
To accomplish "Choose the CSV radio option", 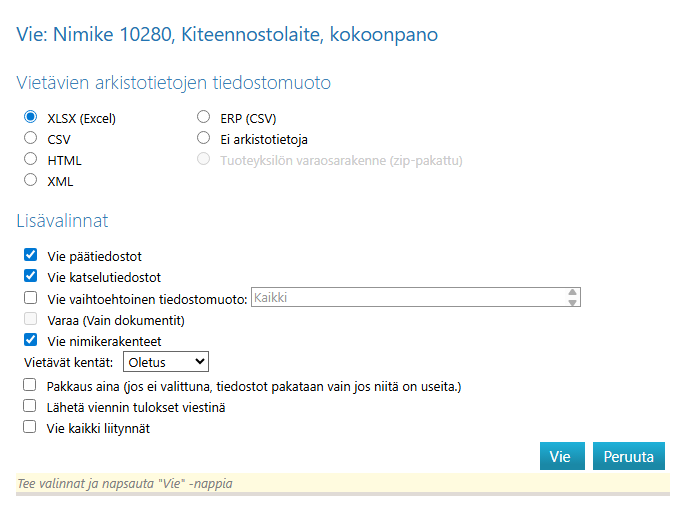I will pos(30,138).
